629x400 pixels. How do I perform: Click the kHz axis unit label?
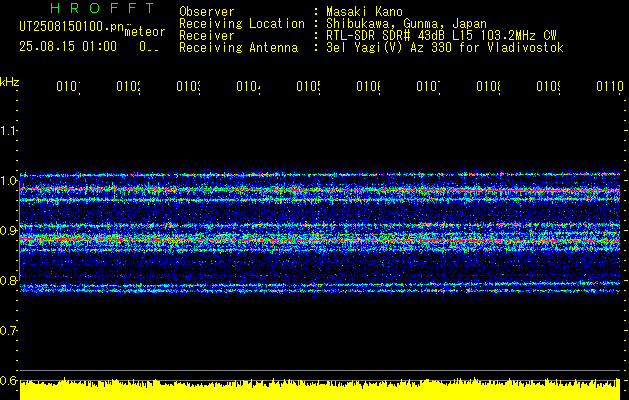coord(9,82)
